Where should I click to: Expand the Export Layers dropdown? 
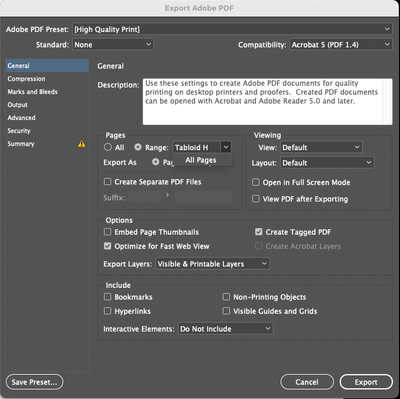coord(212,264)
